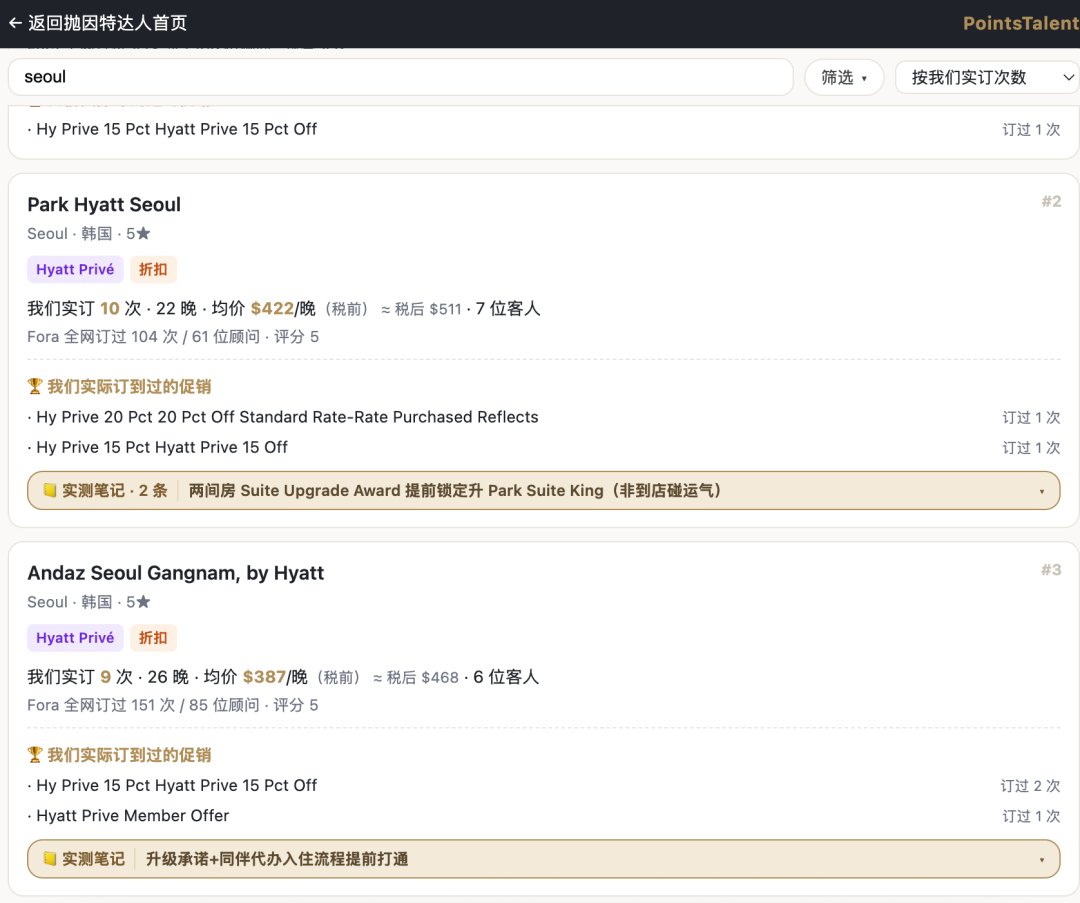Open the PointsTalent brand logo

[1021, 23]
